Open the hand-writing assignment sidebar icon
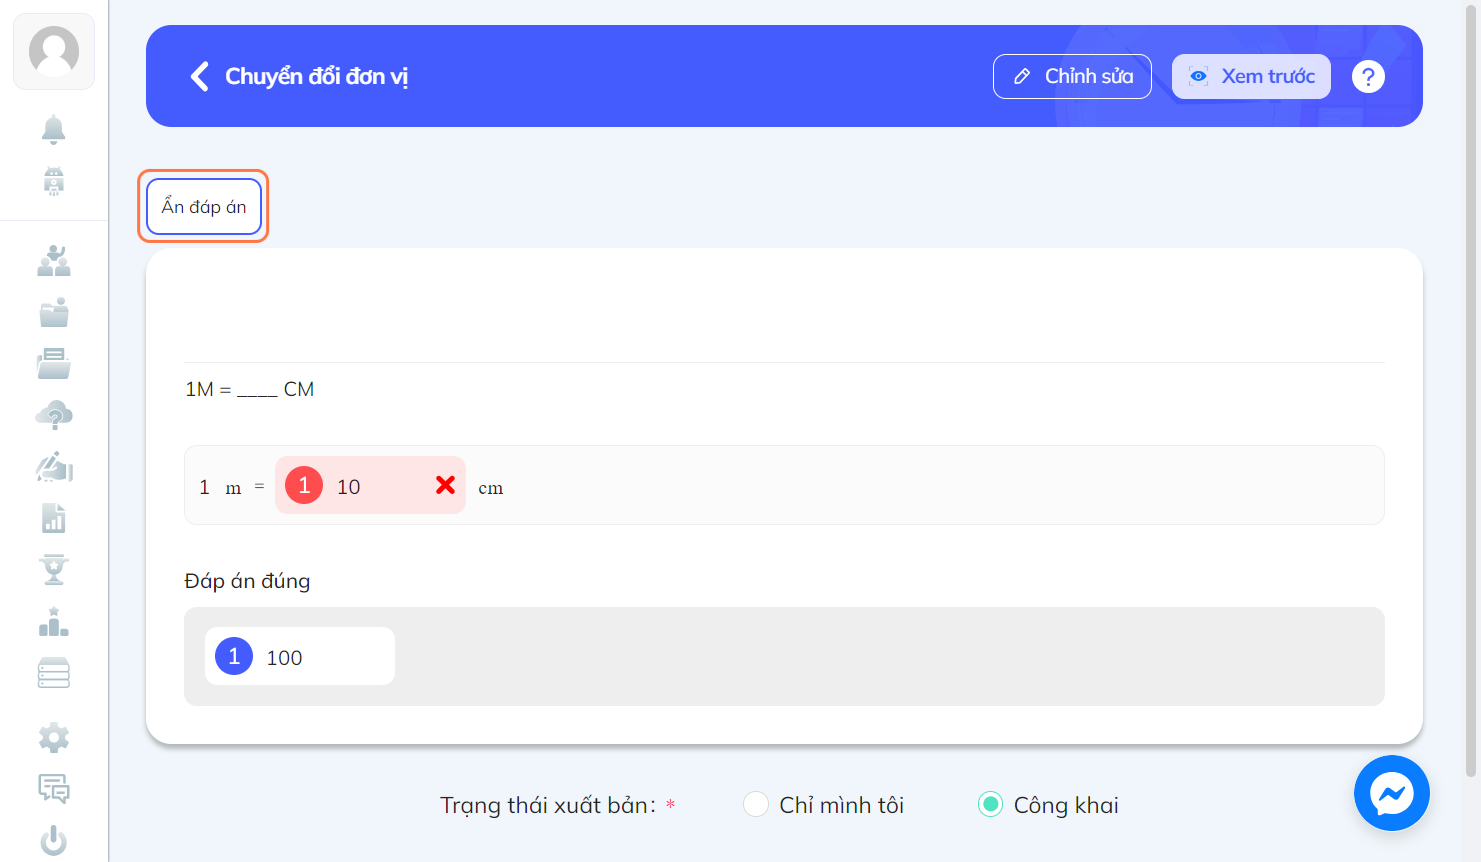Image resolution: width=1481 pixels, height=862 pixels. click(x=54, y=467)
